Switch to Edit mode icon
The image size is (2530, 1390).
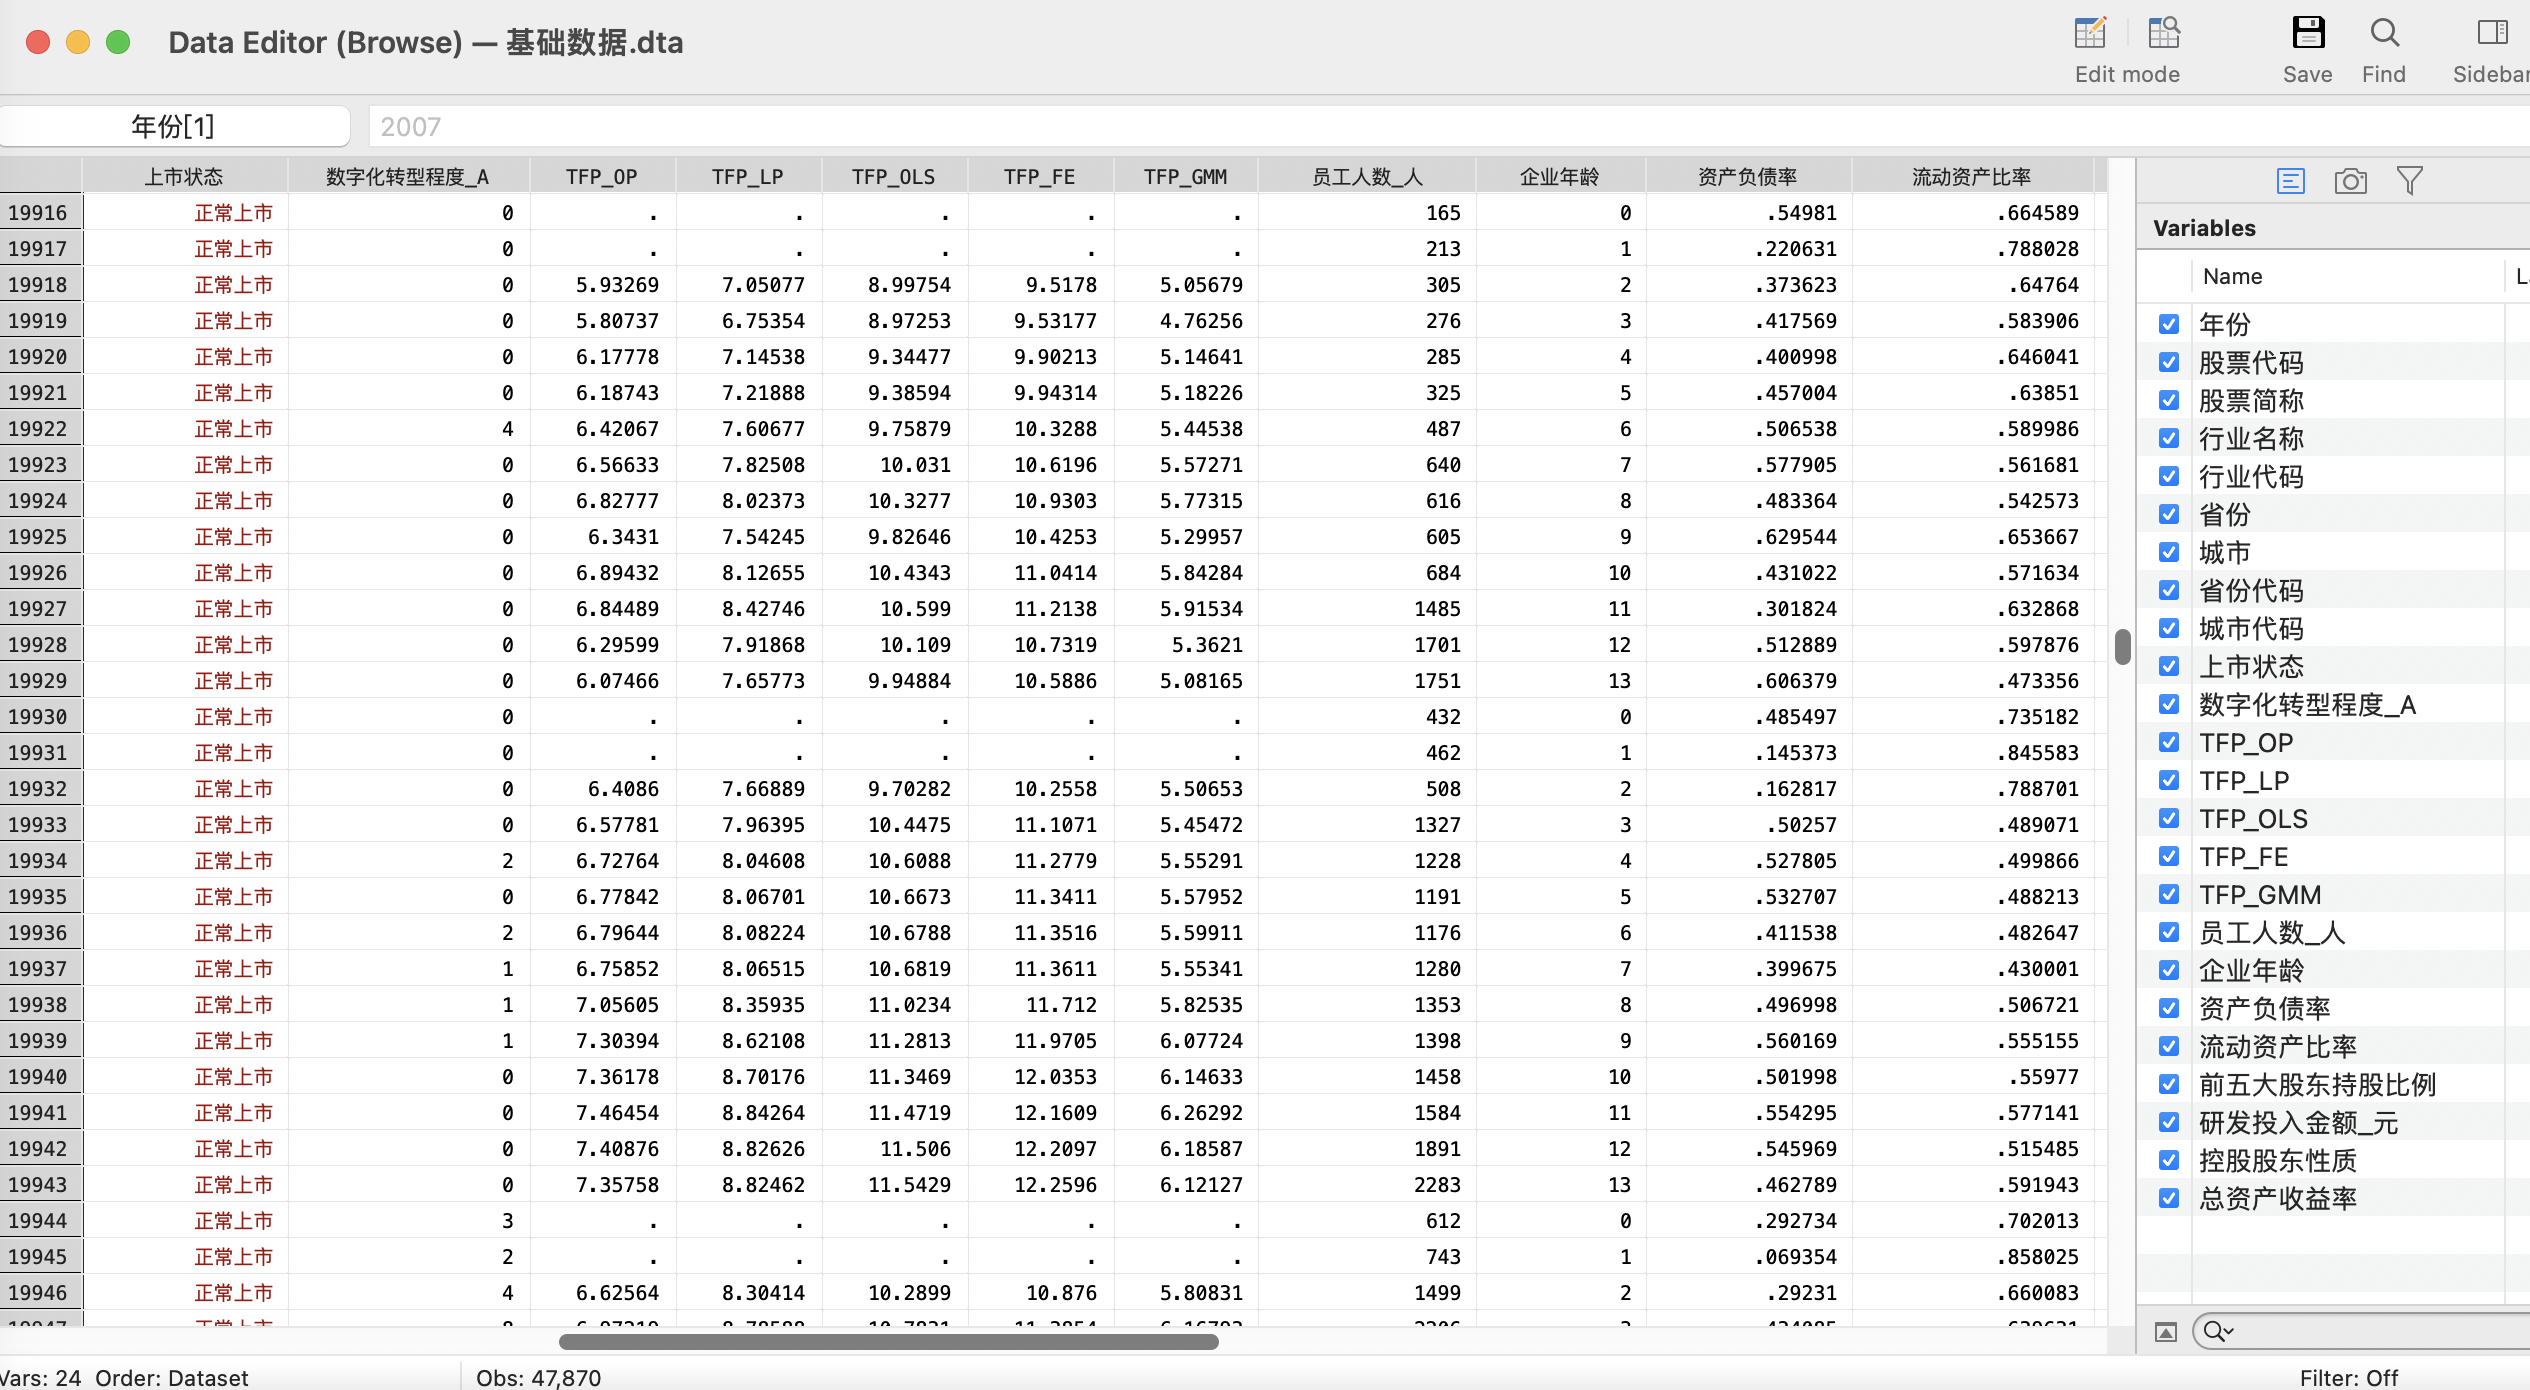(x=2090, y=33)
